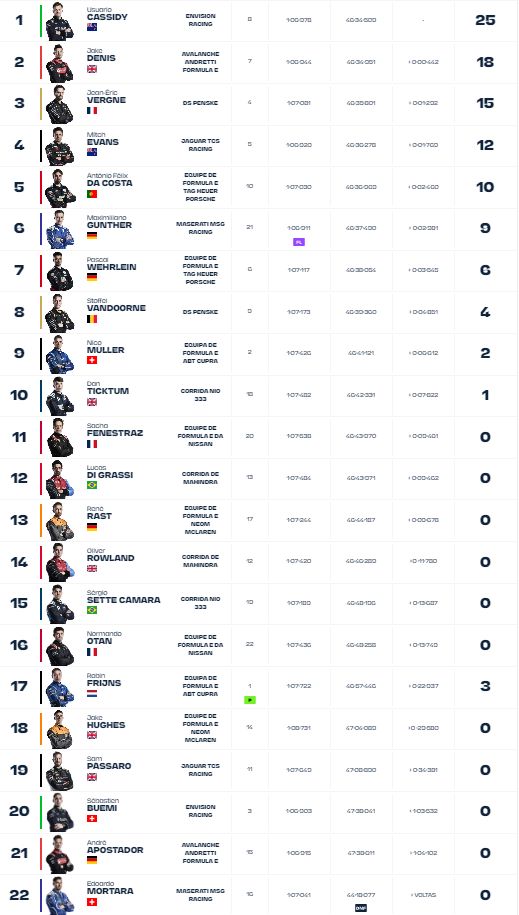Click the green pole position badge for Frijns
Image resolution: width=519 pixels, height=915 pixels.
coord(250,700)
